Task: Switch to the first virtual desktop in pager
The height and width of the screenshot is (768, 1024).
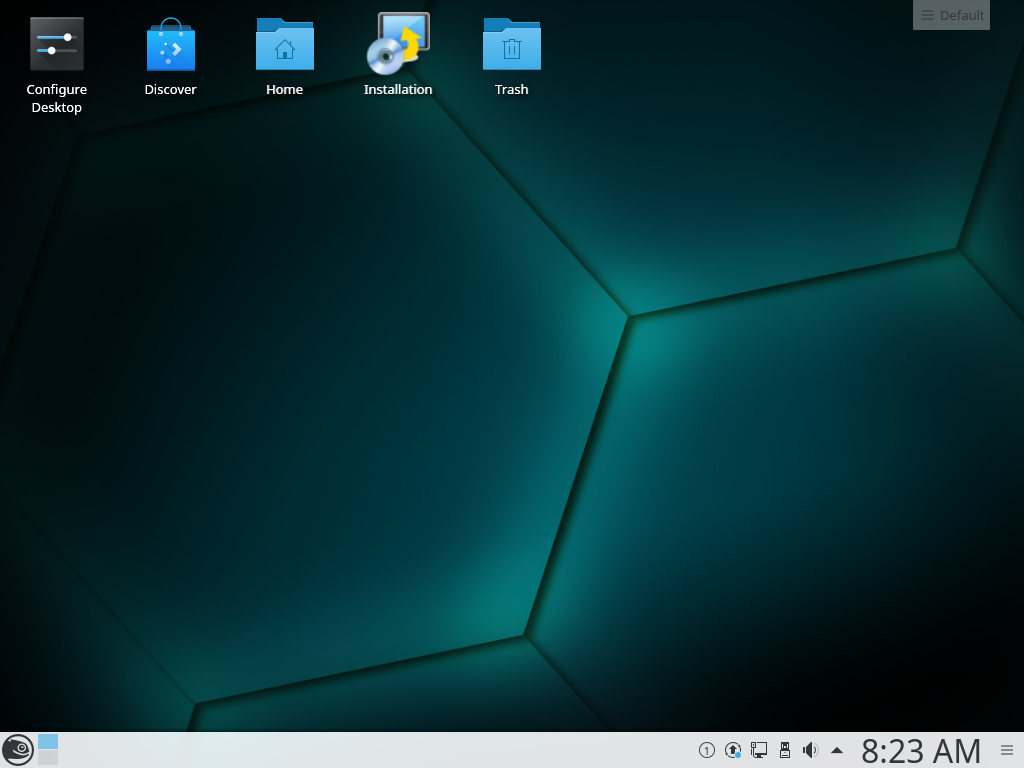Action: pos(48,742)
